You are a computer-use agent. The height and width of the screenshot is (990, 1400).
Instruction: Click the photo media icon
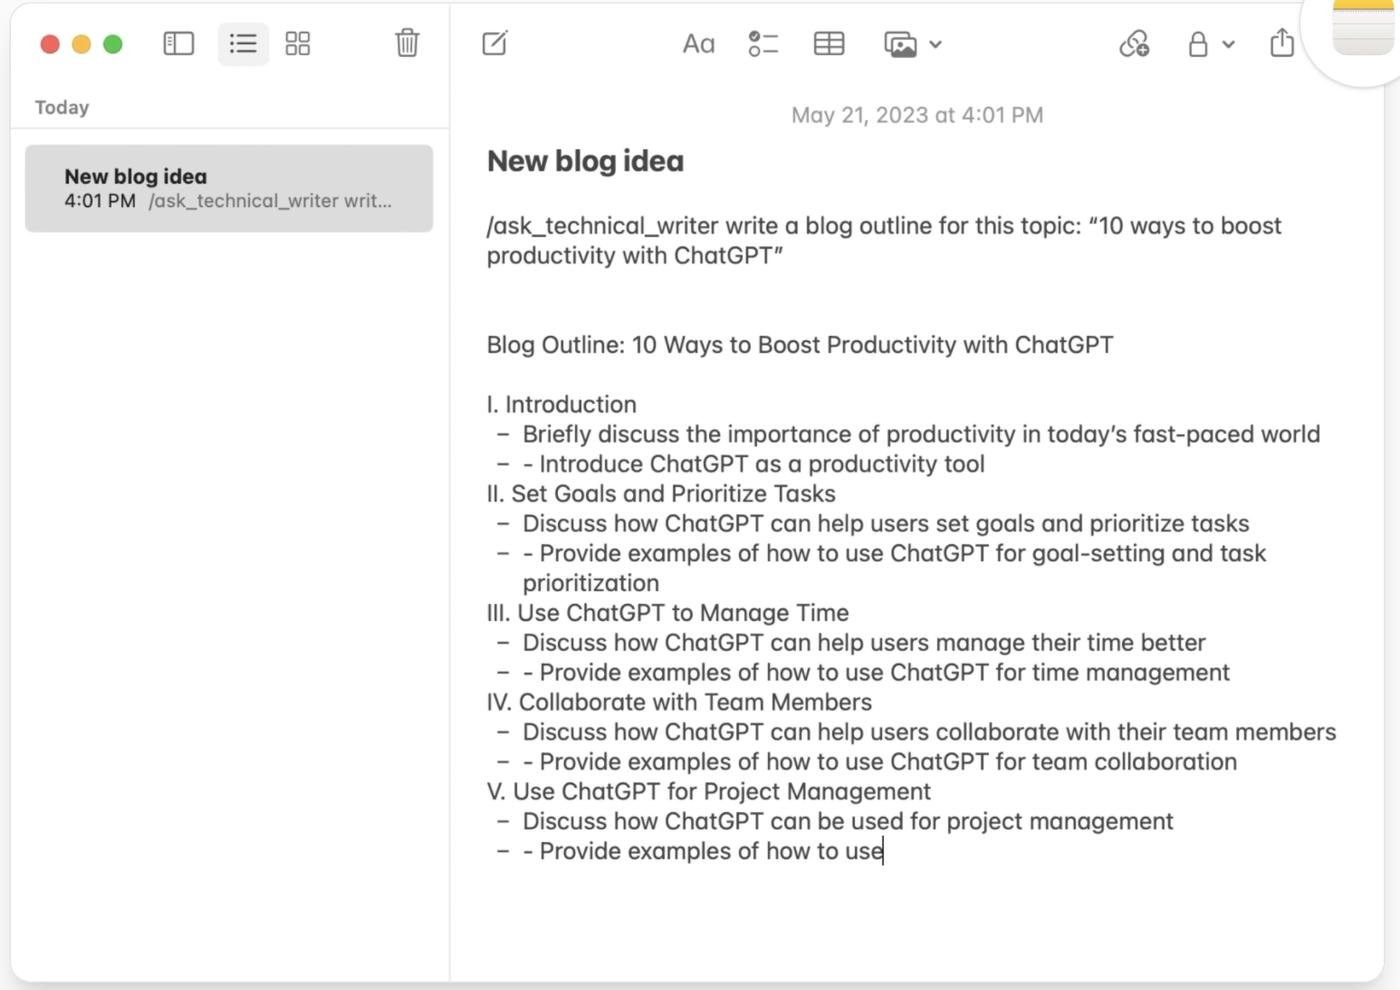[x=900, y=44]
